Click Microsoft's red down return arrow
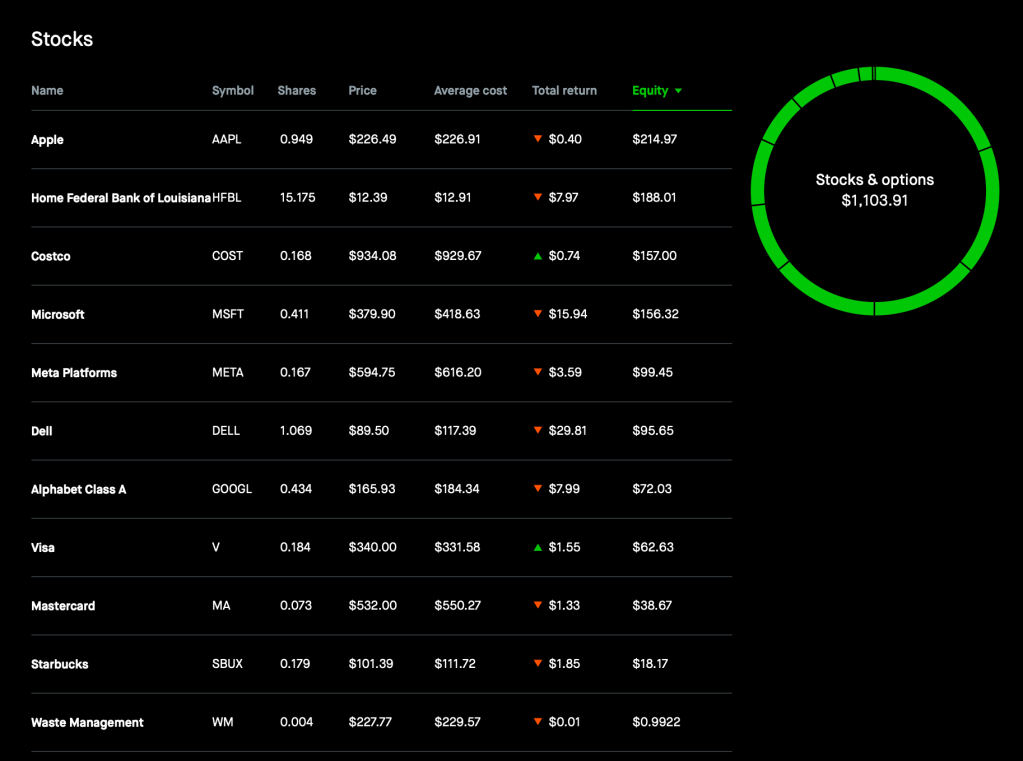This screenshot has height=761, width=1023. [x=538, y=314]
